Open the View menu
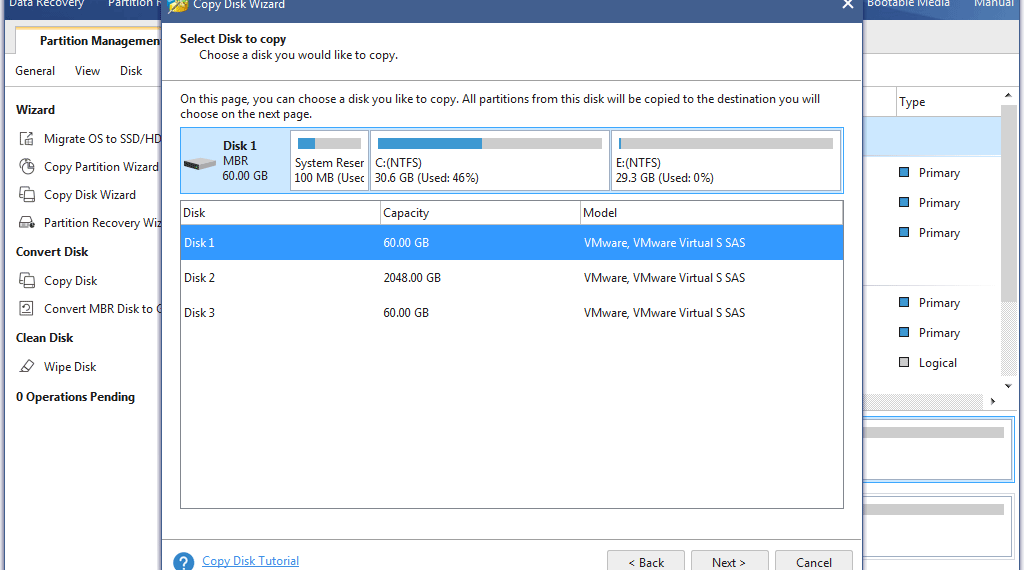The height and width of the screenshot is (570, 1024). pos(88,71)
